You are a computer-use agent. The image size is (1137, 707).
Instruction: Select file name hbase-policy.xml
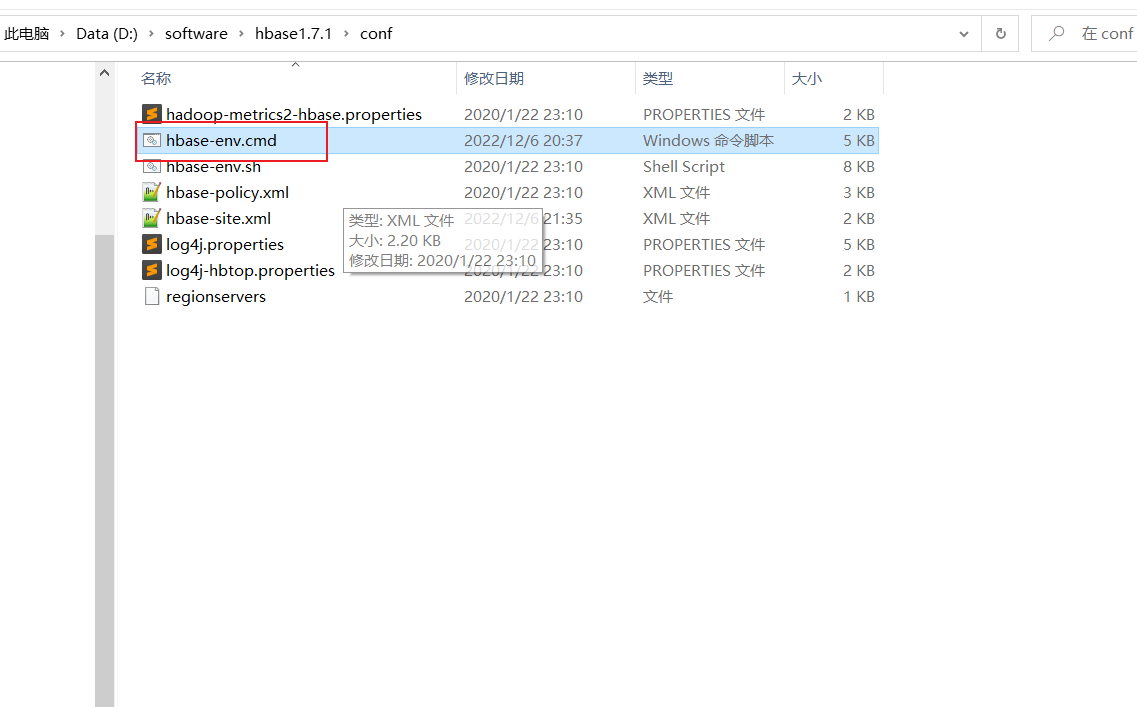pyautogui.click(x=227, y=192)
